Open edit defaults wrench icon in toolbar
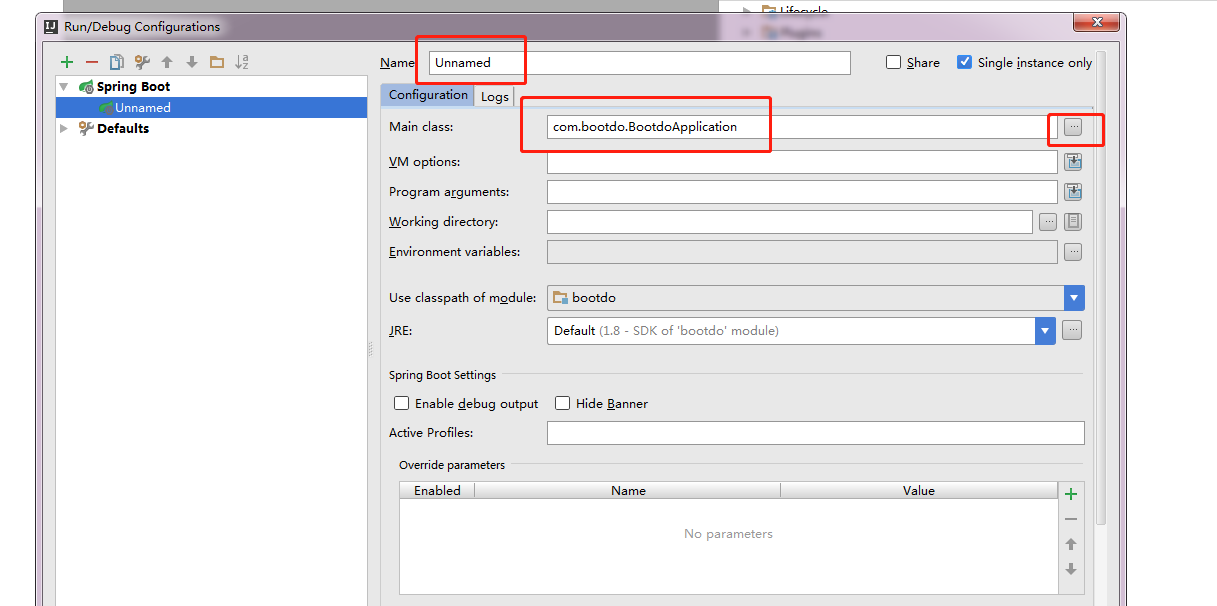Viewport: 1217px width, 606px height. (142, 62)
